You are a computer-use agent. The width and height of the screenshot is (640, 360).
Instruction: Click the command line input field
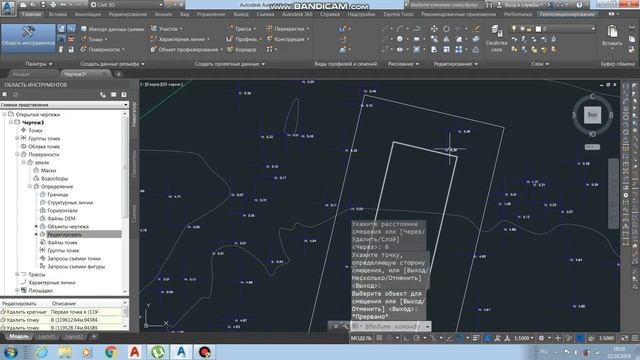tap(390, 326)
